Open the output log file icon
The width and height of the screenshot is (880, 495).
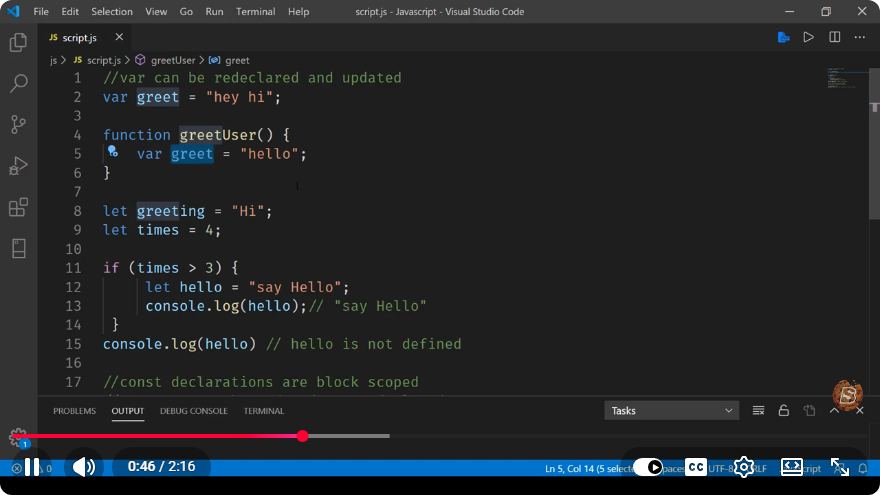[809, 411]
